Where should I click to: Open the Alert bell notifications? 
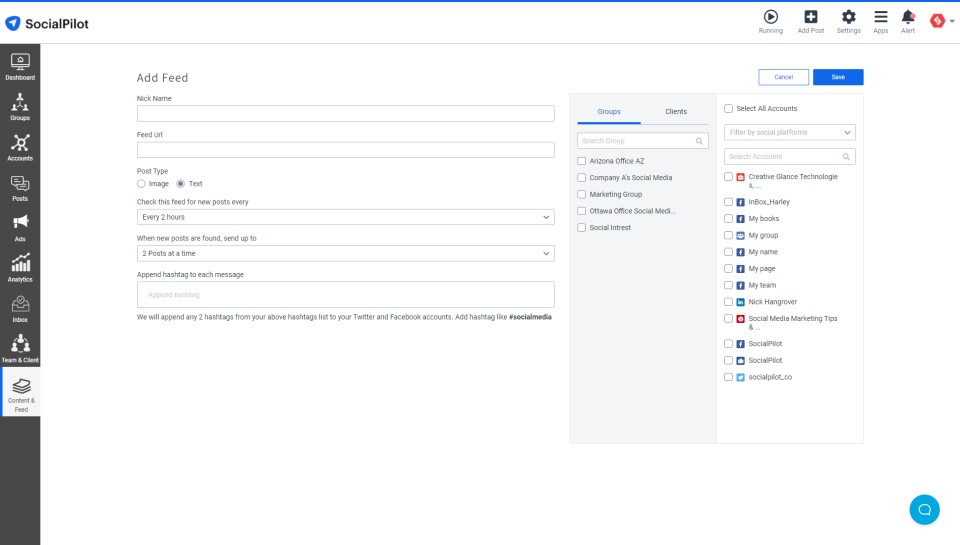(x=908, y=17)
